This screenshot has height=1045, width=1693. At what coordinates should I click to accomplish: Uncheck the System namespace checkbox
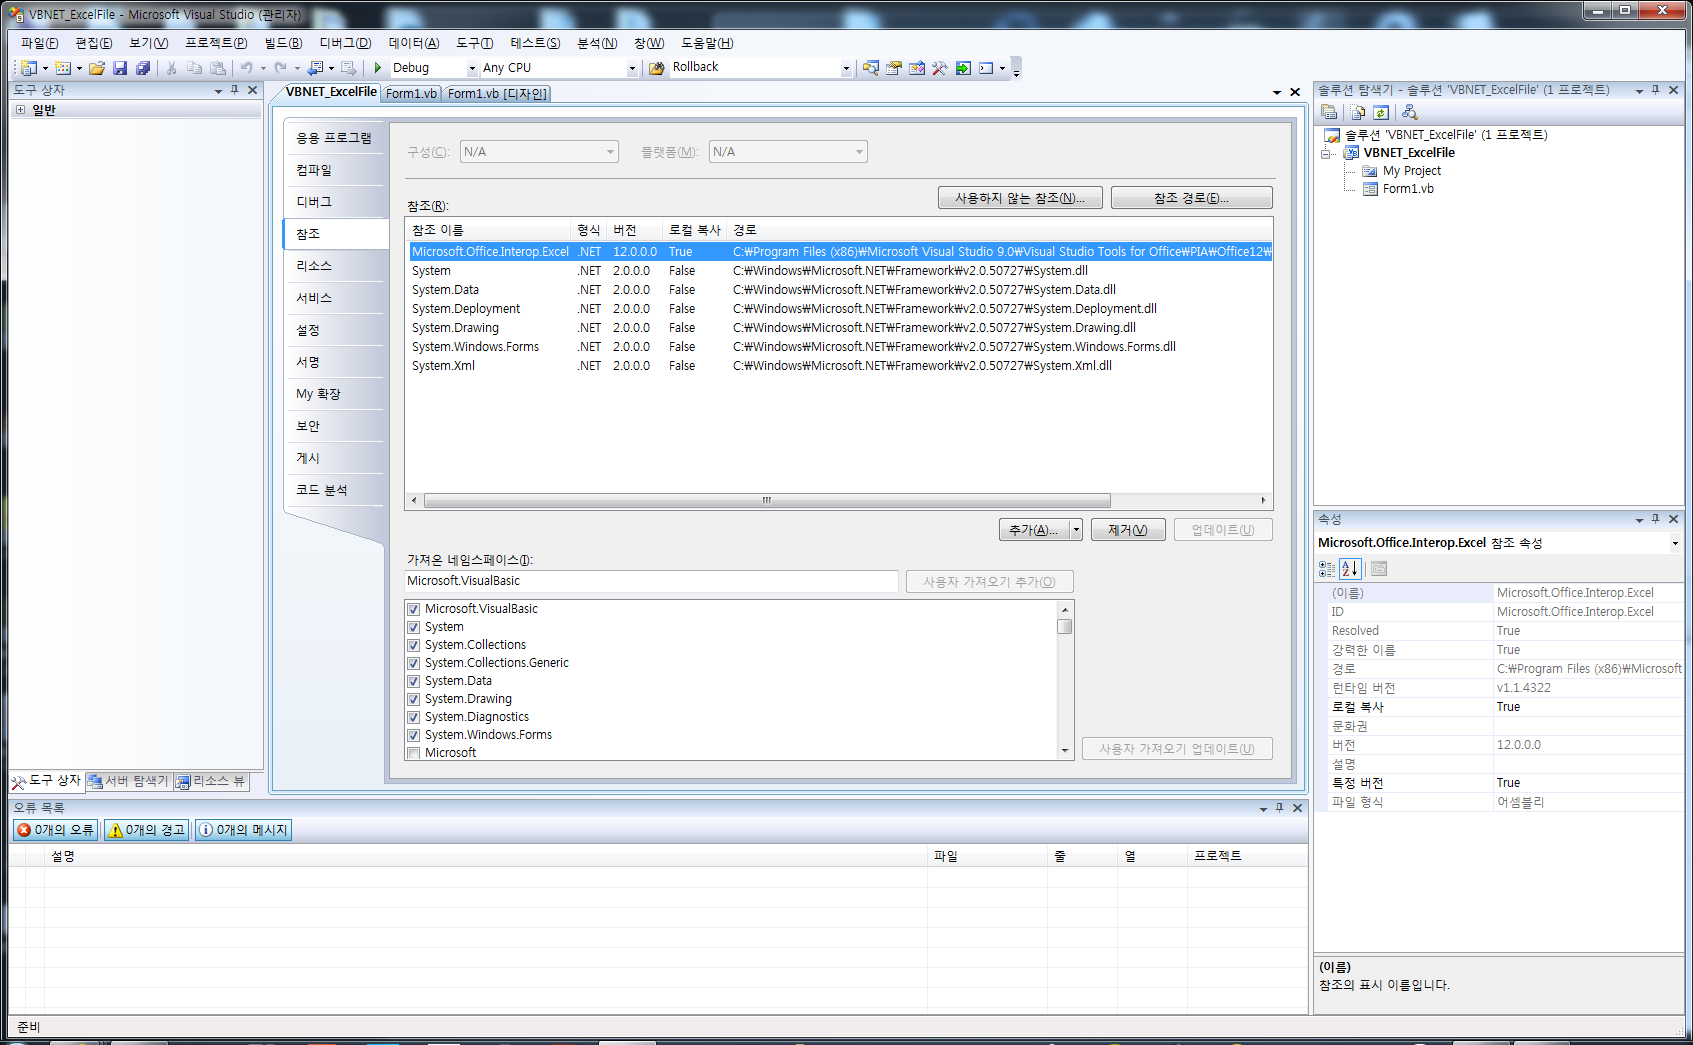[x=413, y=627]
